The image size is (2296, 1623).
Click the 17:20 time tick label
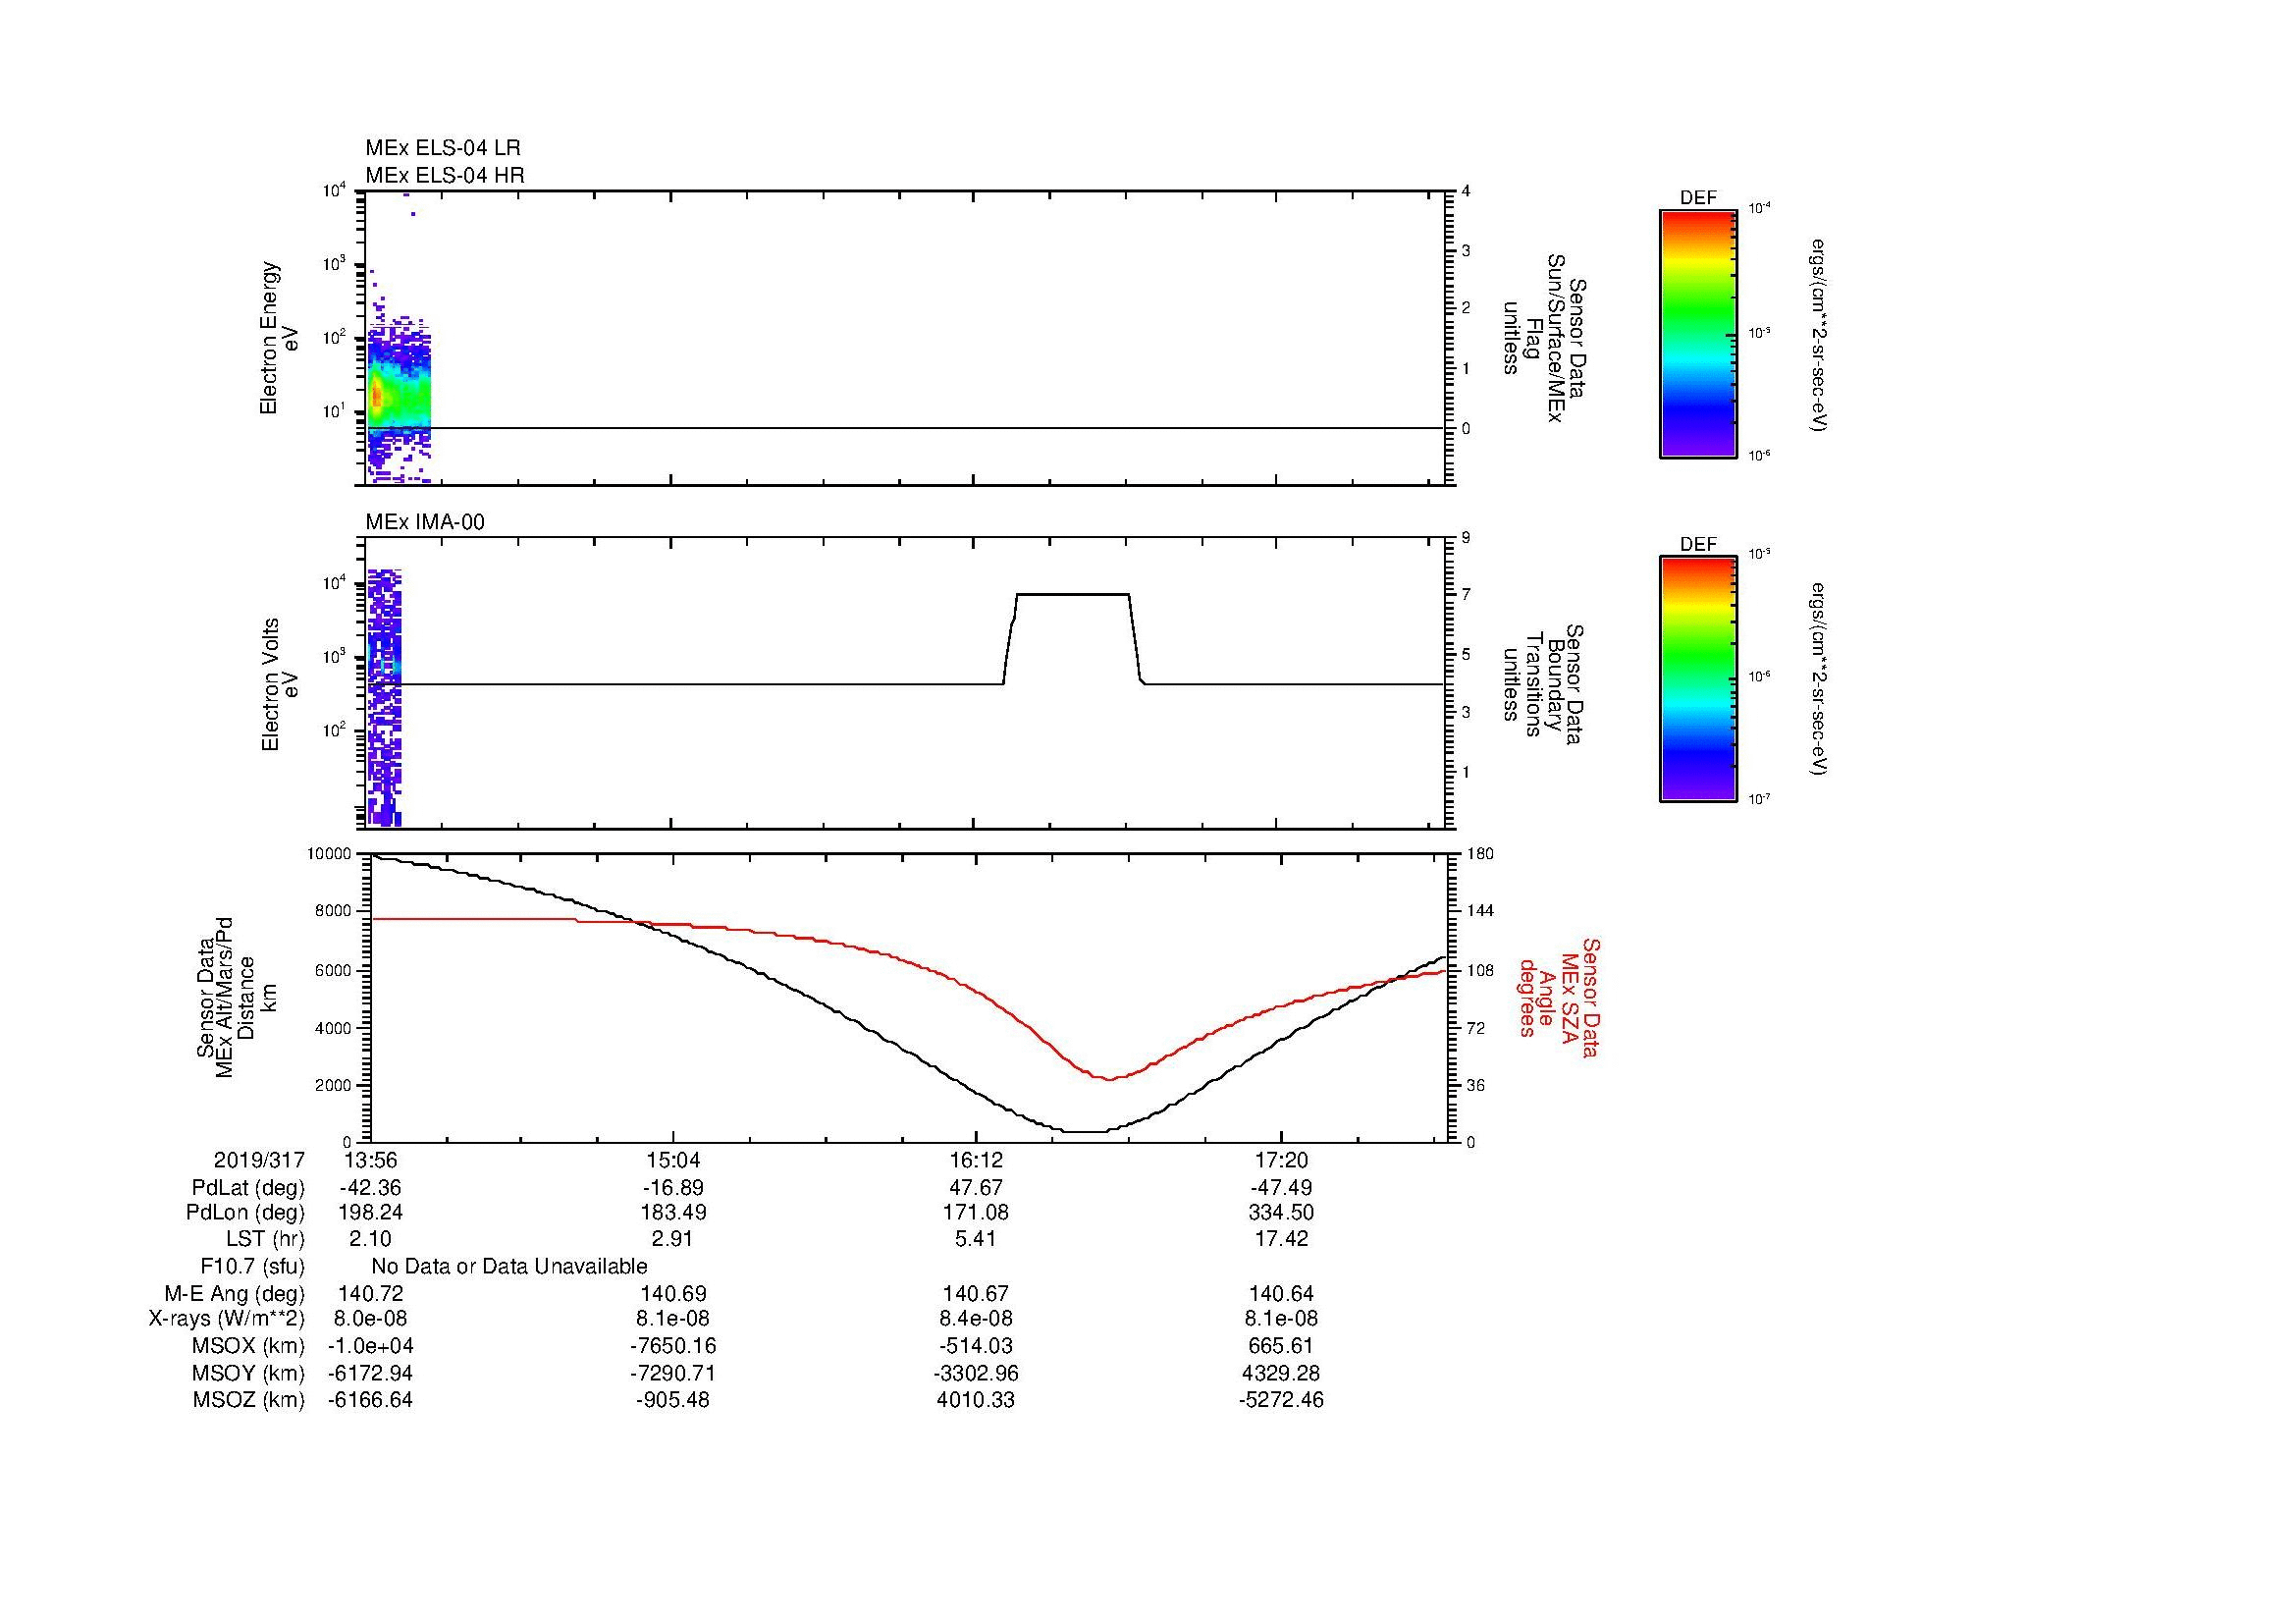1281,1160
